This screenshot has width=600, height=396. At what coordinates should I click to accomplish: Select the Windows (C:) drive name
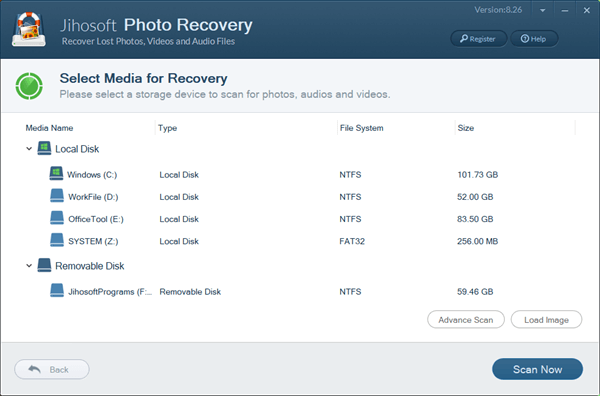[92, 175]
